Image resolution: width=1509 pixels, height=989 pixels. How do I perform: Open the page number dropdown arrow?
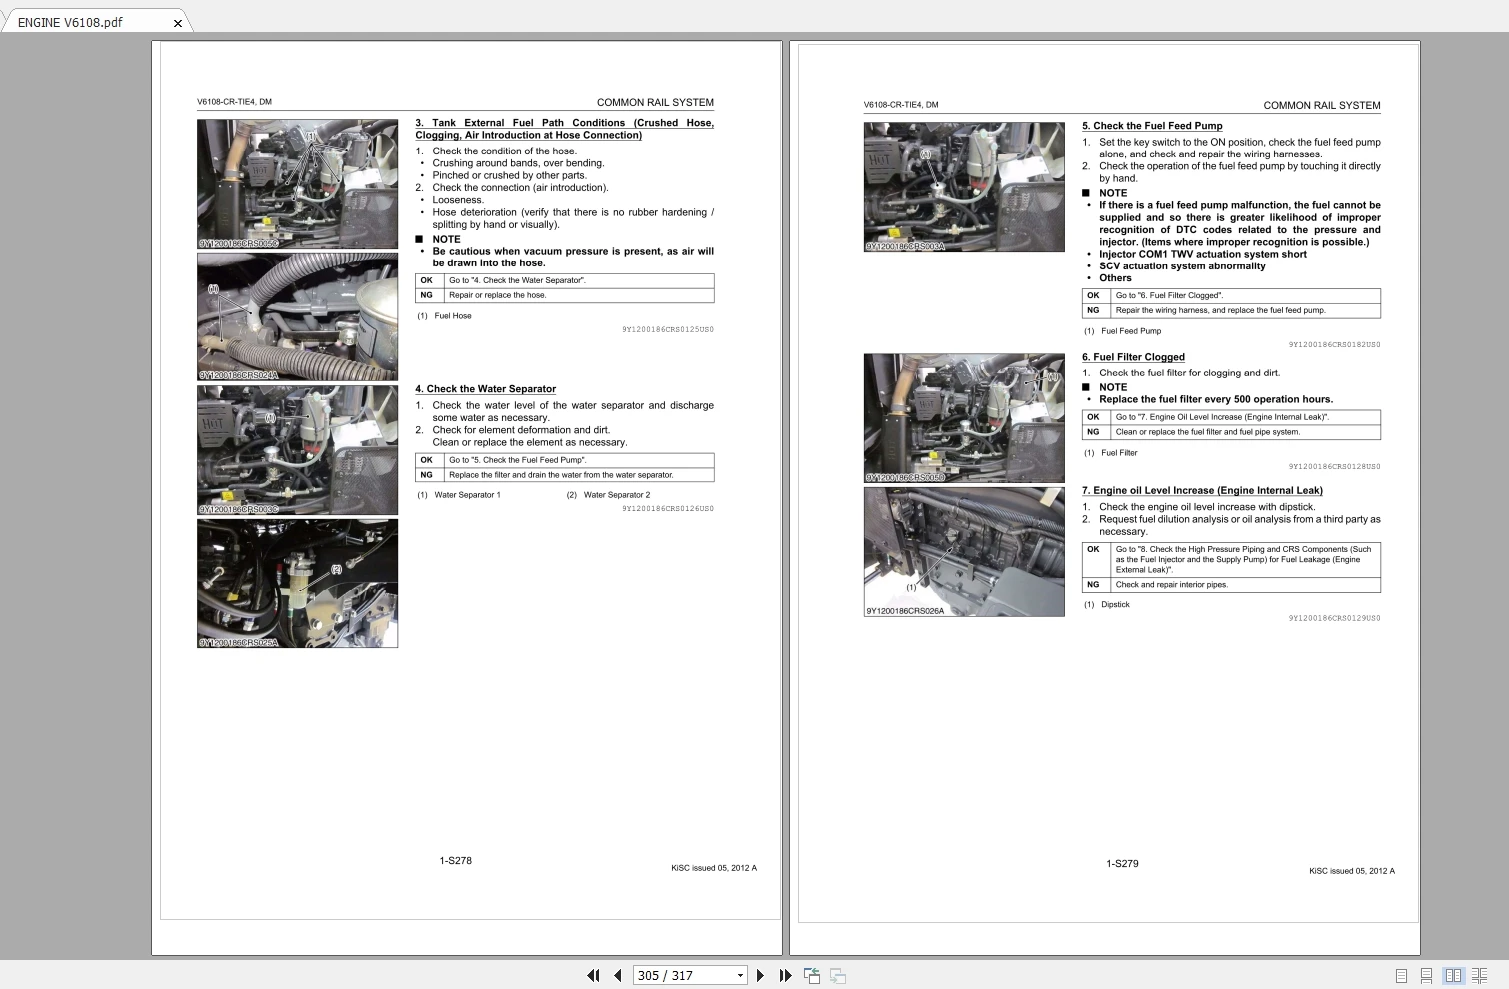(740, 975)
